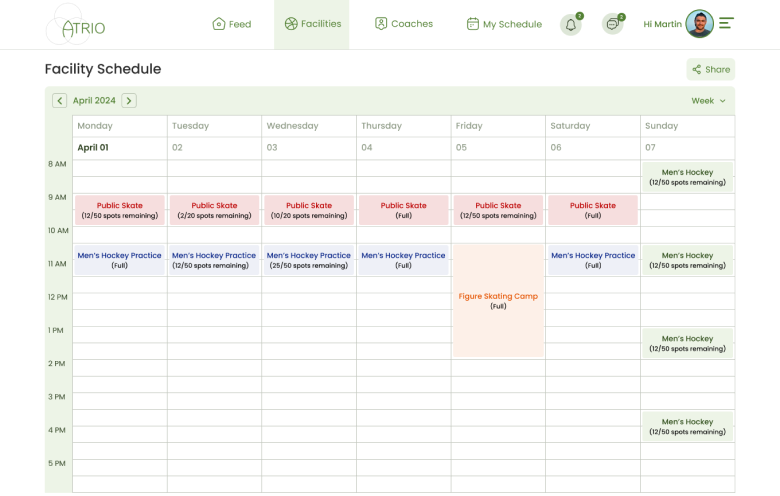The width and height of the screenshot is (780, 496).
Task: Open the chat messages icon
Action: (612, 24)
